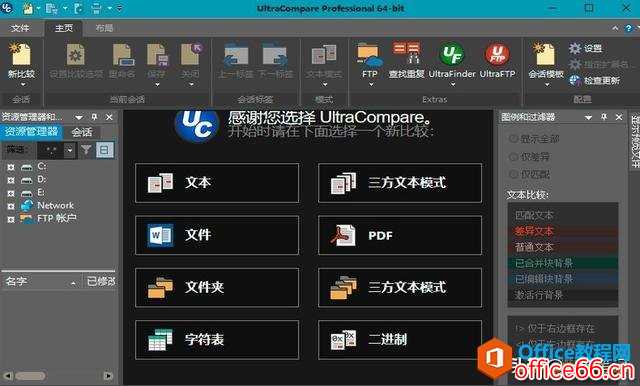Open the FTP ribbon icon
Screen dimensions: 640x386
(x=370, y=55)
